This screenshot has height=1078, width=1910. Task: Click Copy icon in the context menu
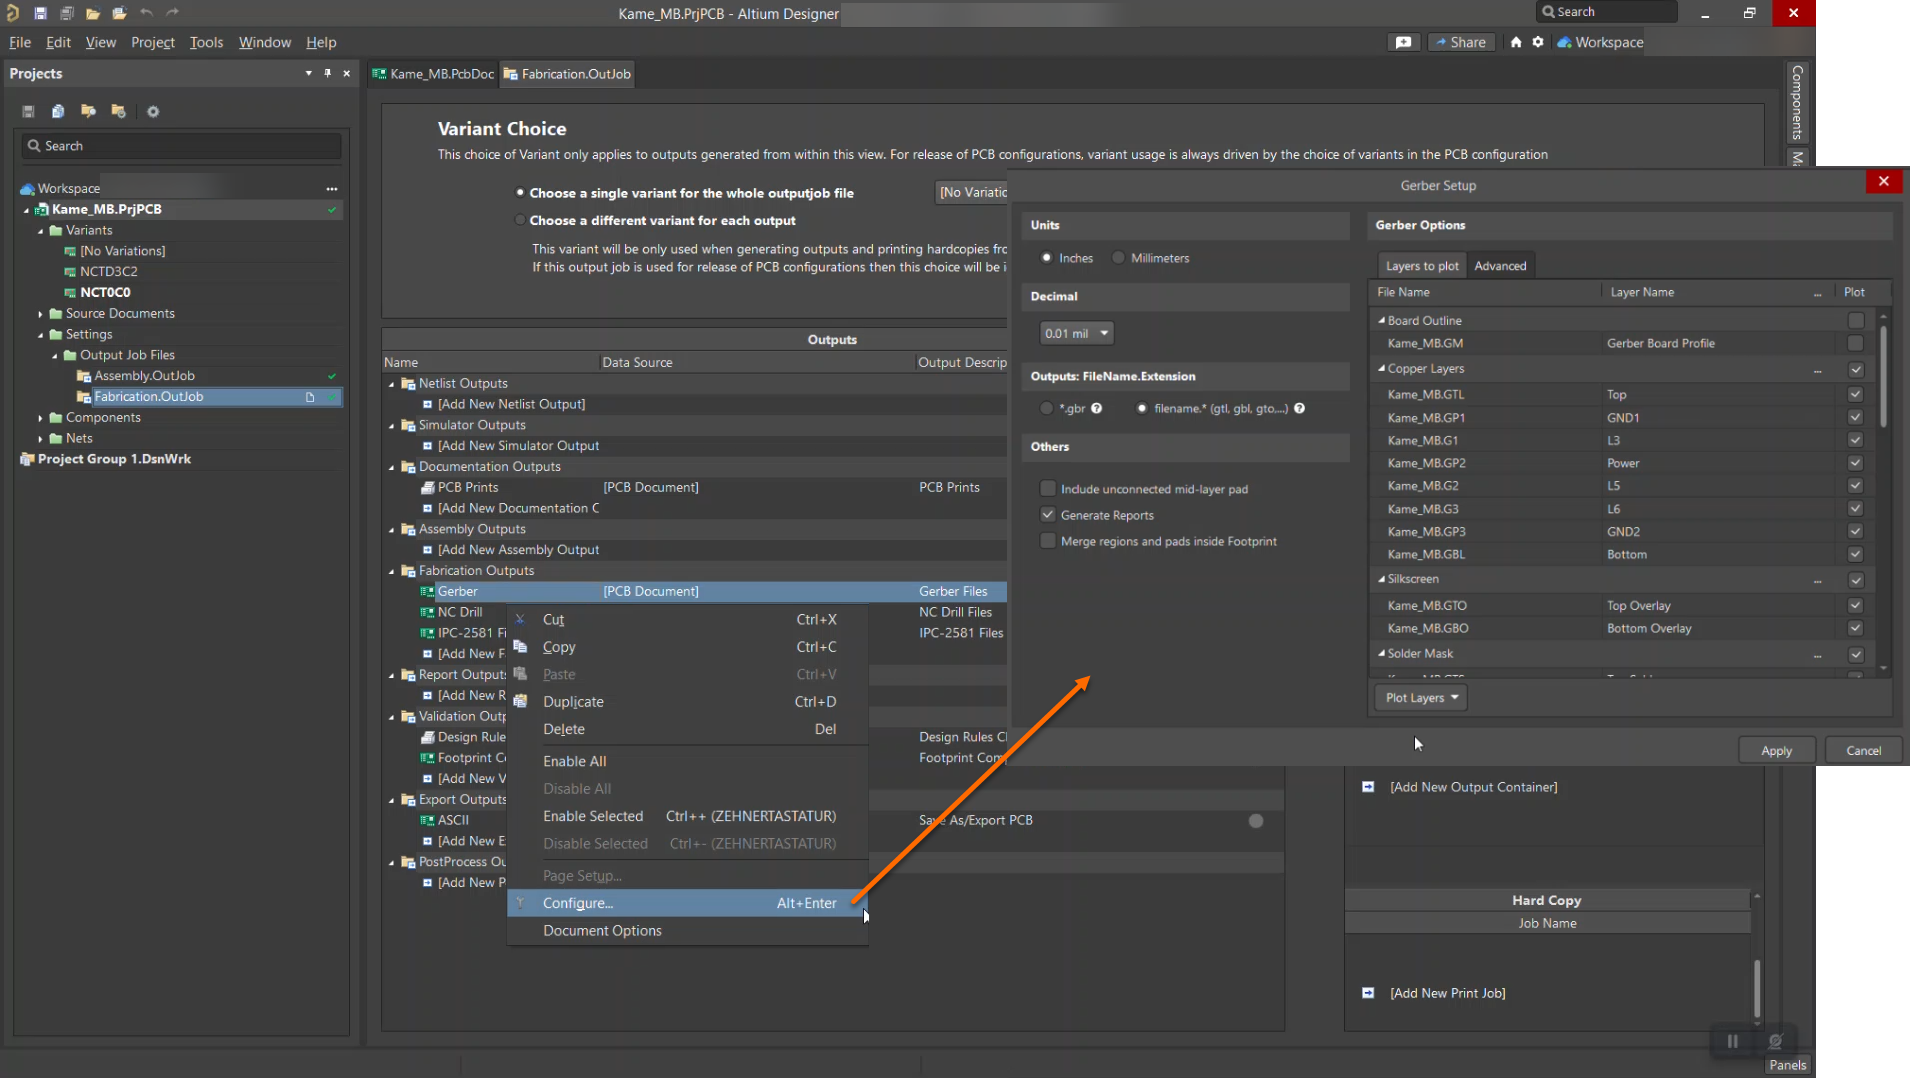tap(520, 647)
